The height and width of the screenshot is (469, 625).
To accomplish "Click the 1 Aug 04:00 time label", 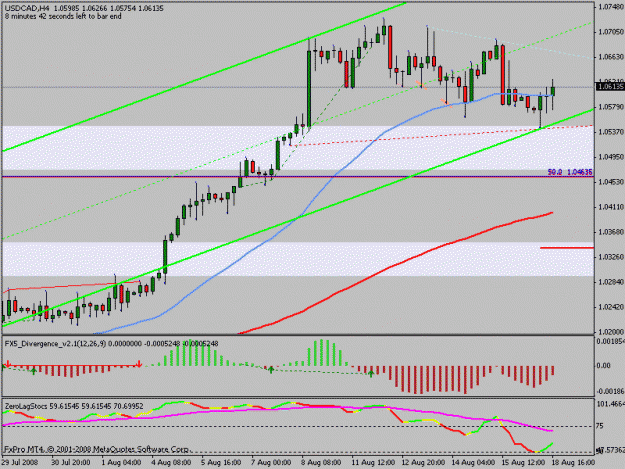I will [x=121, y=463].
